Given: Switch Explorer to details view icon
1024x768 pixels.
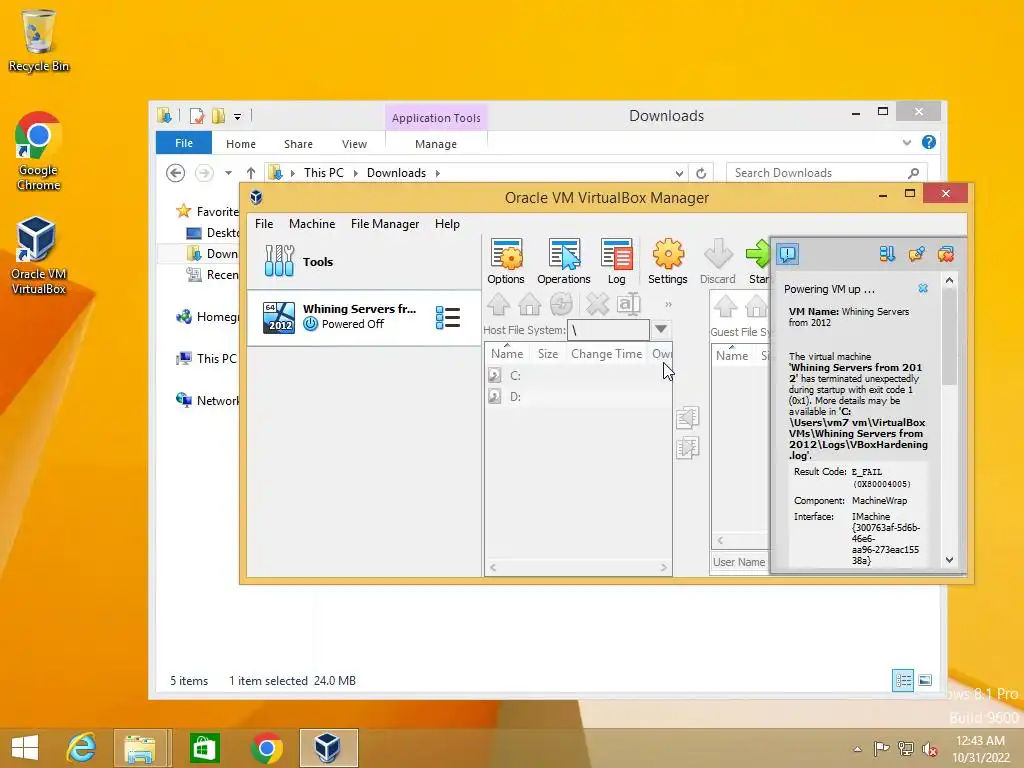Looking at the screenshot, I should point(903,680).
